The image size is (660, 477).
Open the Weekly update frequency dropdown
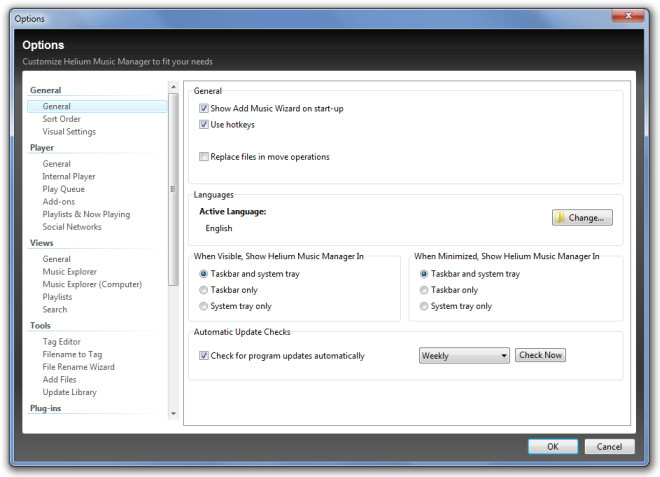[464, 355]
